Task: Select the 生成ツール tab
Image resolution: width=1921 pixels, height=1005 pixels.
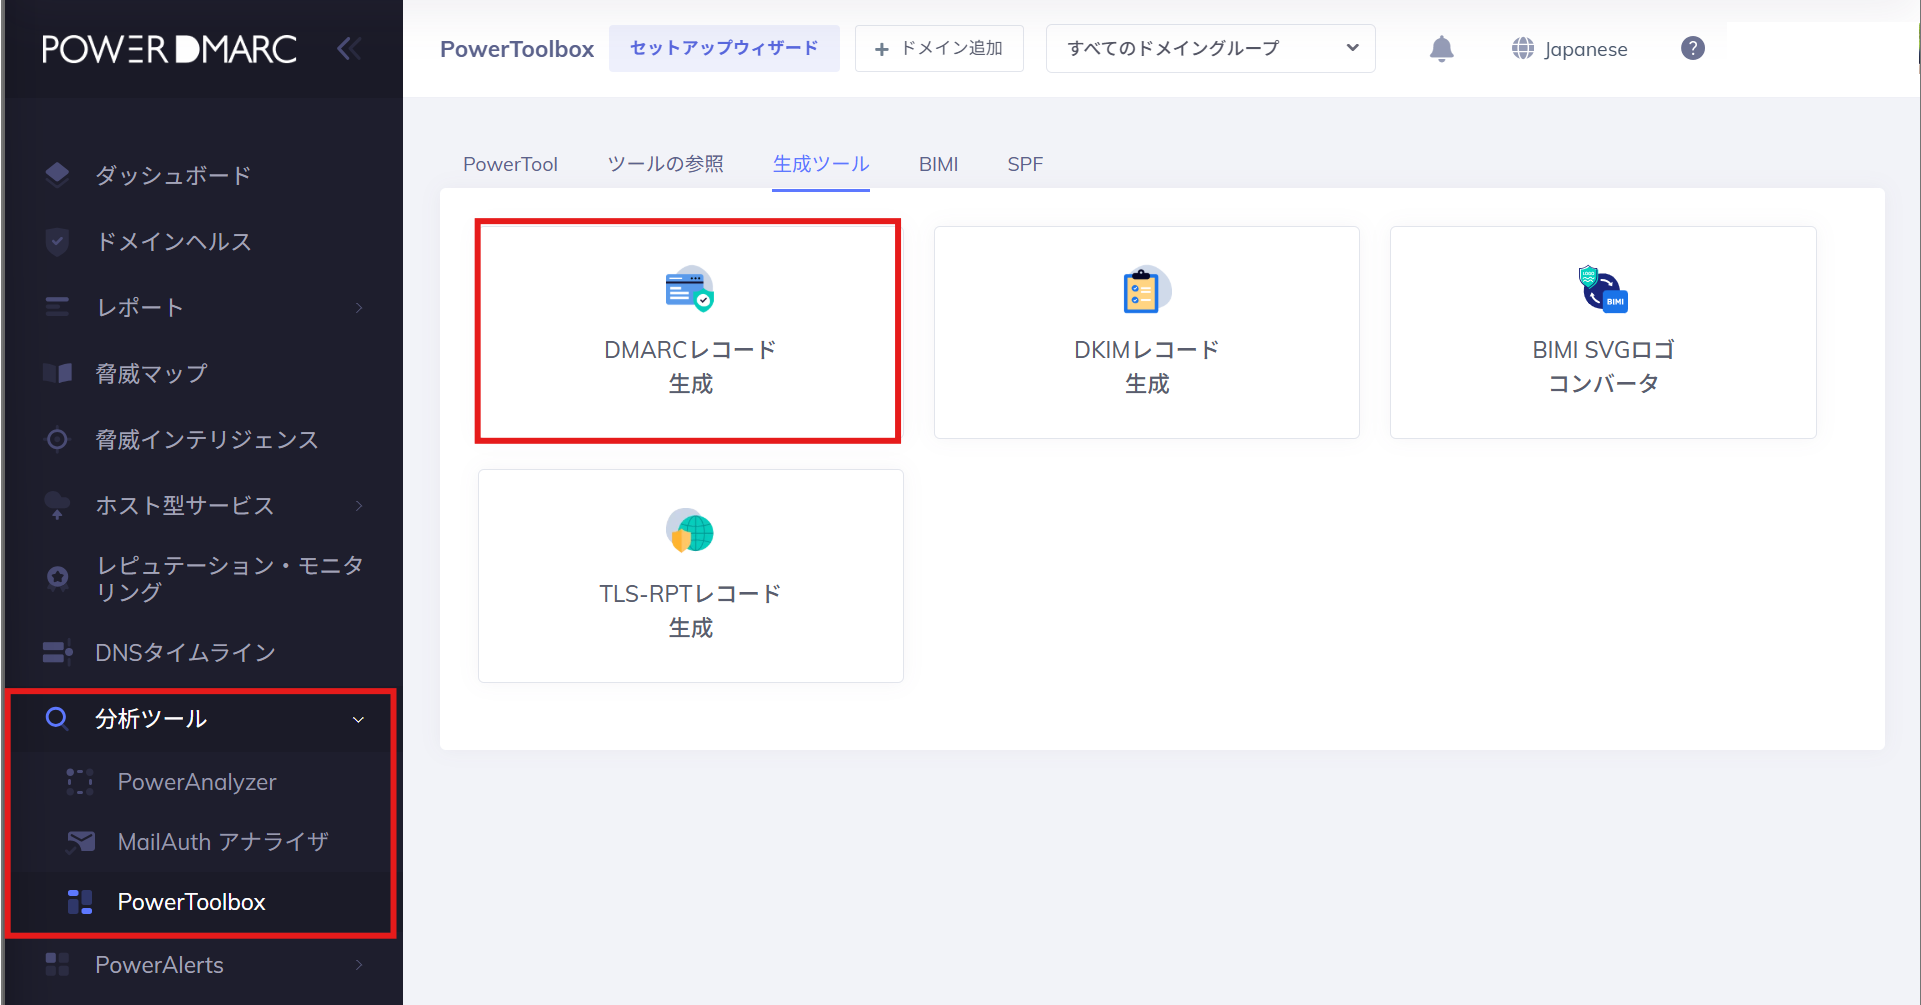Action: pyautogui.click(x=821, y=164)
